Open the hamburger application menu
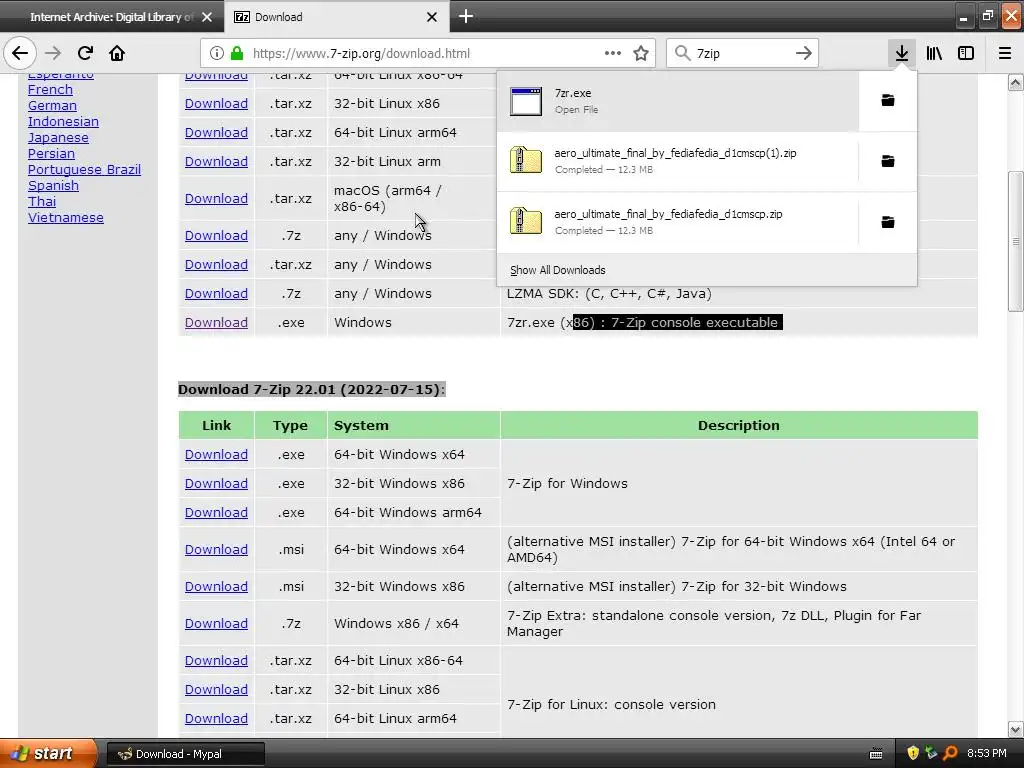The width and height of the screenshot is (1024, 768). pyautogui.click(x=1004, y=53)
